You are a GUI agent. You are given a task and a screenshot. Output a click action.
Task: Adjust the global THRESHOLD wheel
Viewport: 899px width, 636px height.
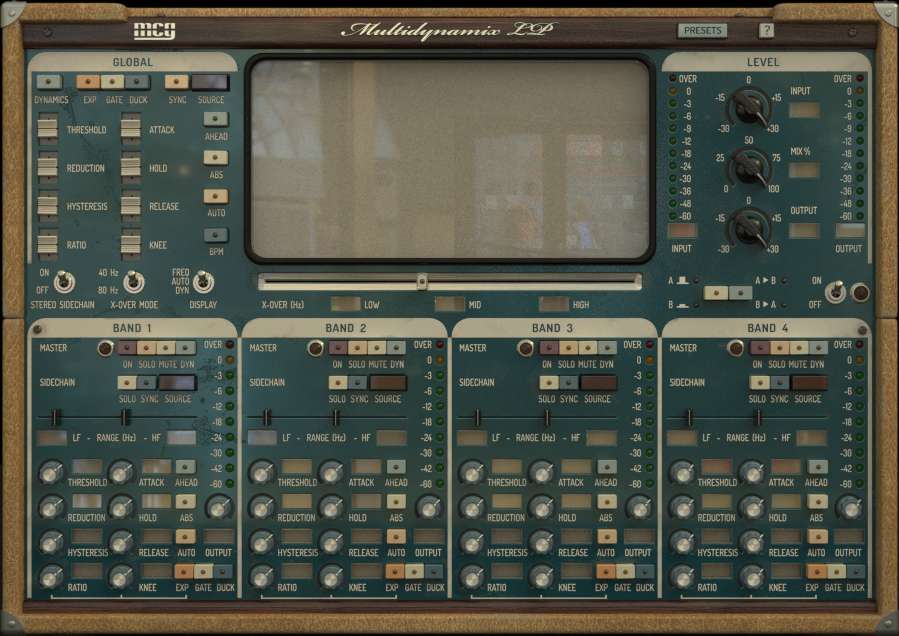tap(48, 128)
